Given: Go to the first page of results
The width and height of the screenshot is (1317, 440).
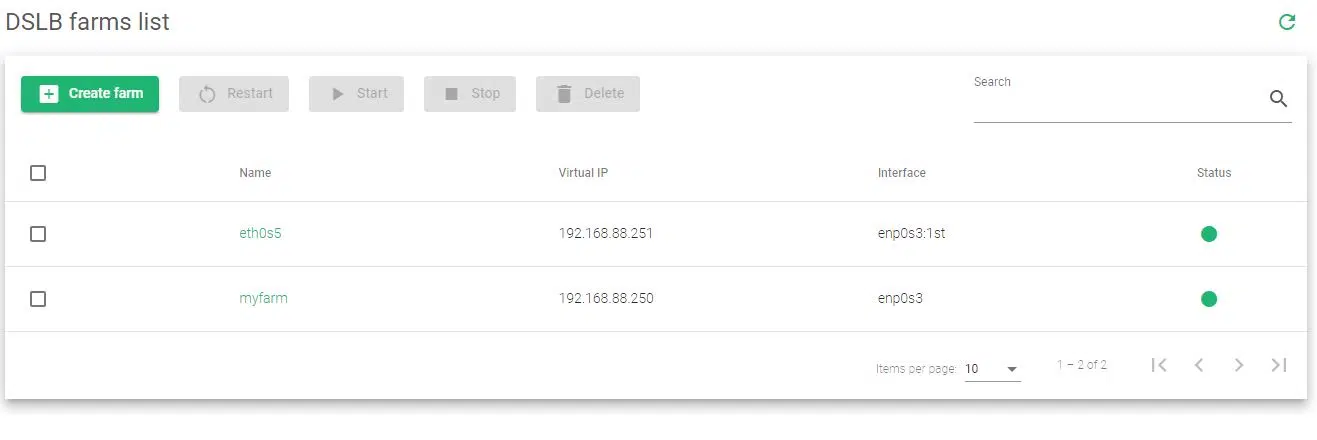Looking at the screenshot, I should coord(1159,365).
